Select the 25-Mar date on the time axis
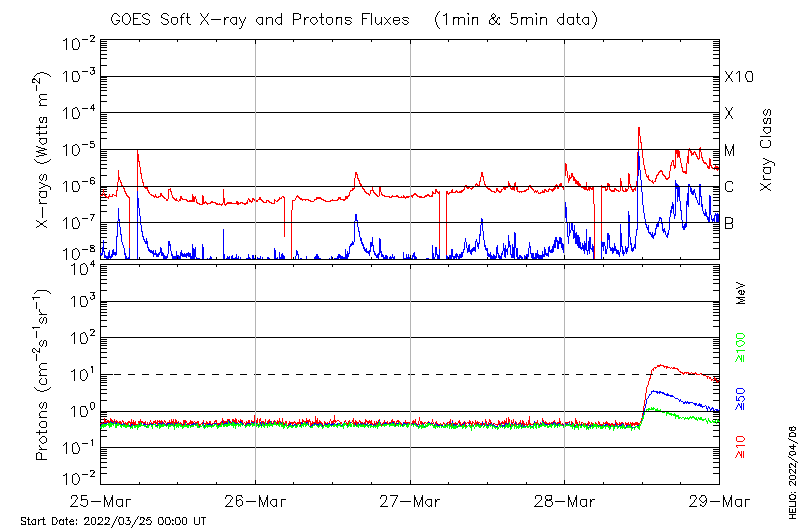The image size is (800, 530). (x=101, y=500)
